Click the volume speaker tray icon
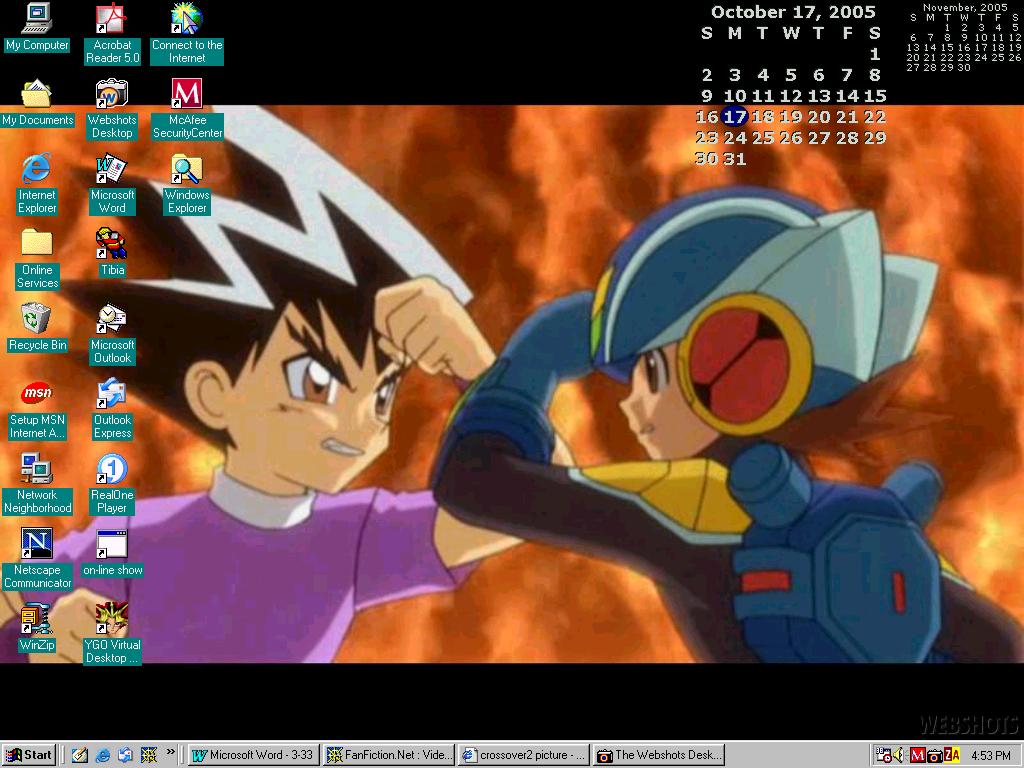 click(900, 756)
